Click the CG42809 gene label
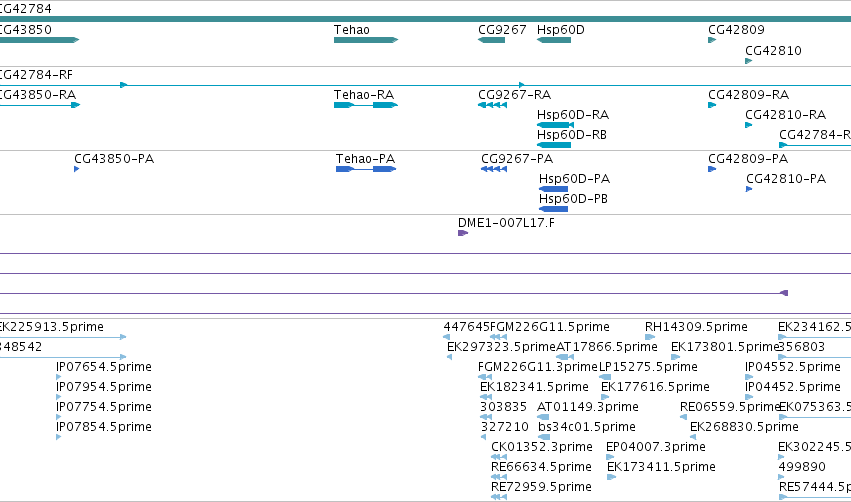Screen dimensions: 851x502 pos(736,29)
